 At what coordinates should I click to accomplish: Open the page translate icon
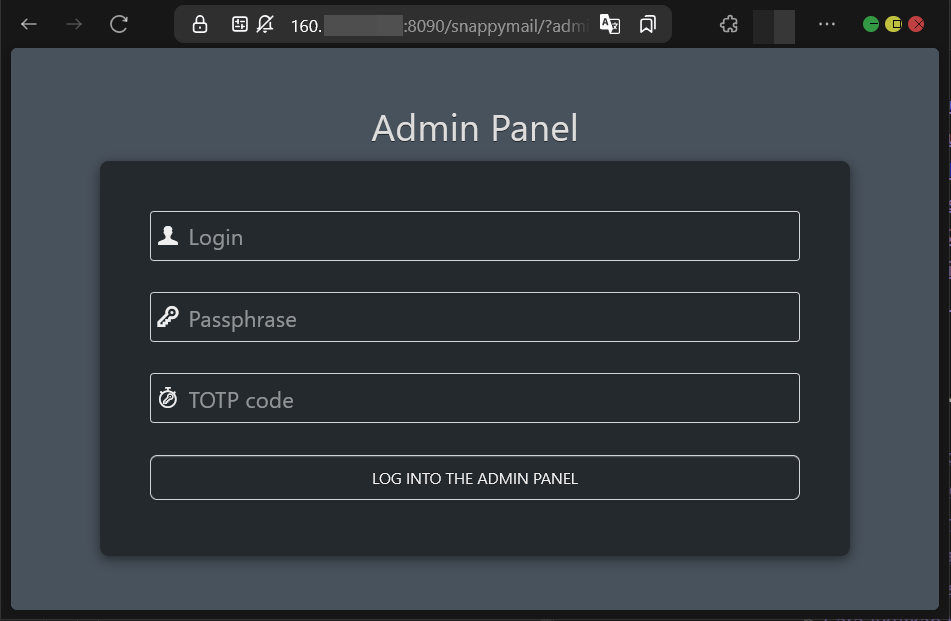point(610,24)
